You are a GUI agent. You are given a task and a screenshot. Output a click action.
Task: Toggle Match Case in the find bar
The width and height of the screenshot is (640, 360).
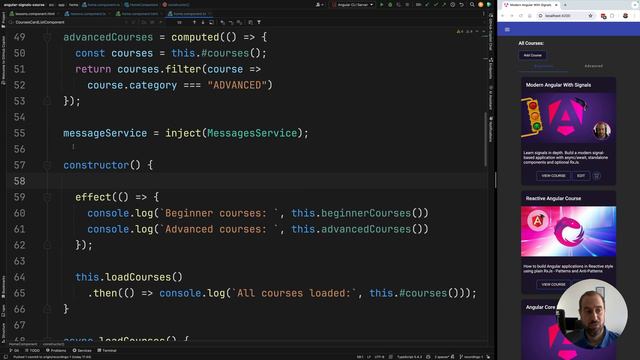tap(144, 22)
